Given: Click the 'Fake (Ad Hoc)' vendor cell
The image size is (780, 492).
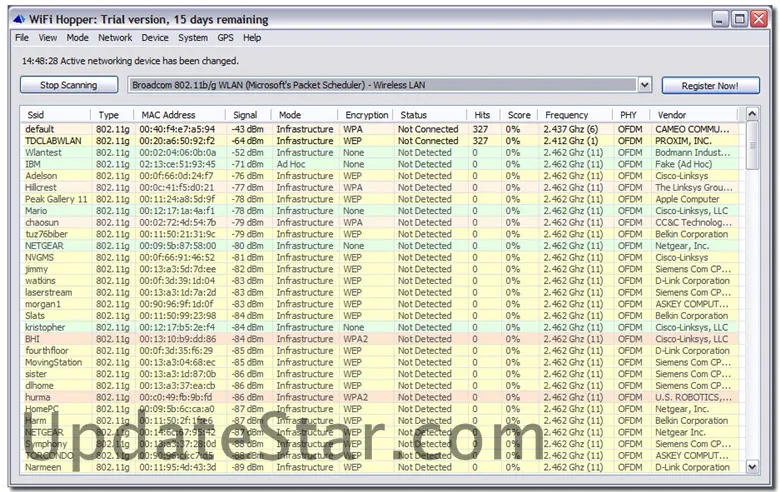Looking at the screenshot, I should point(683,164).
